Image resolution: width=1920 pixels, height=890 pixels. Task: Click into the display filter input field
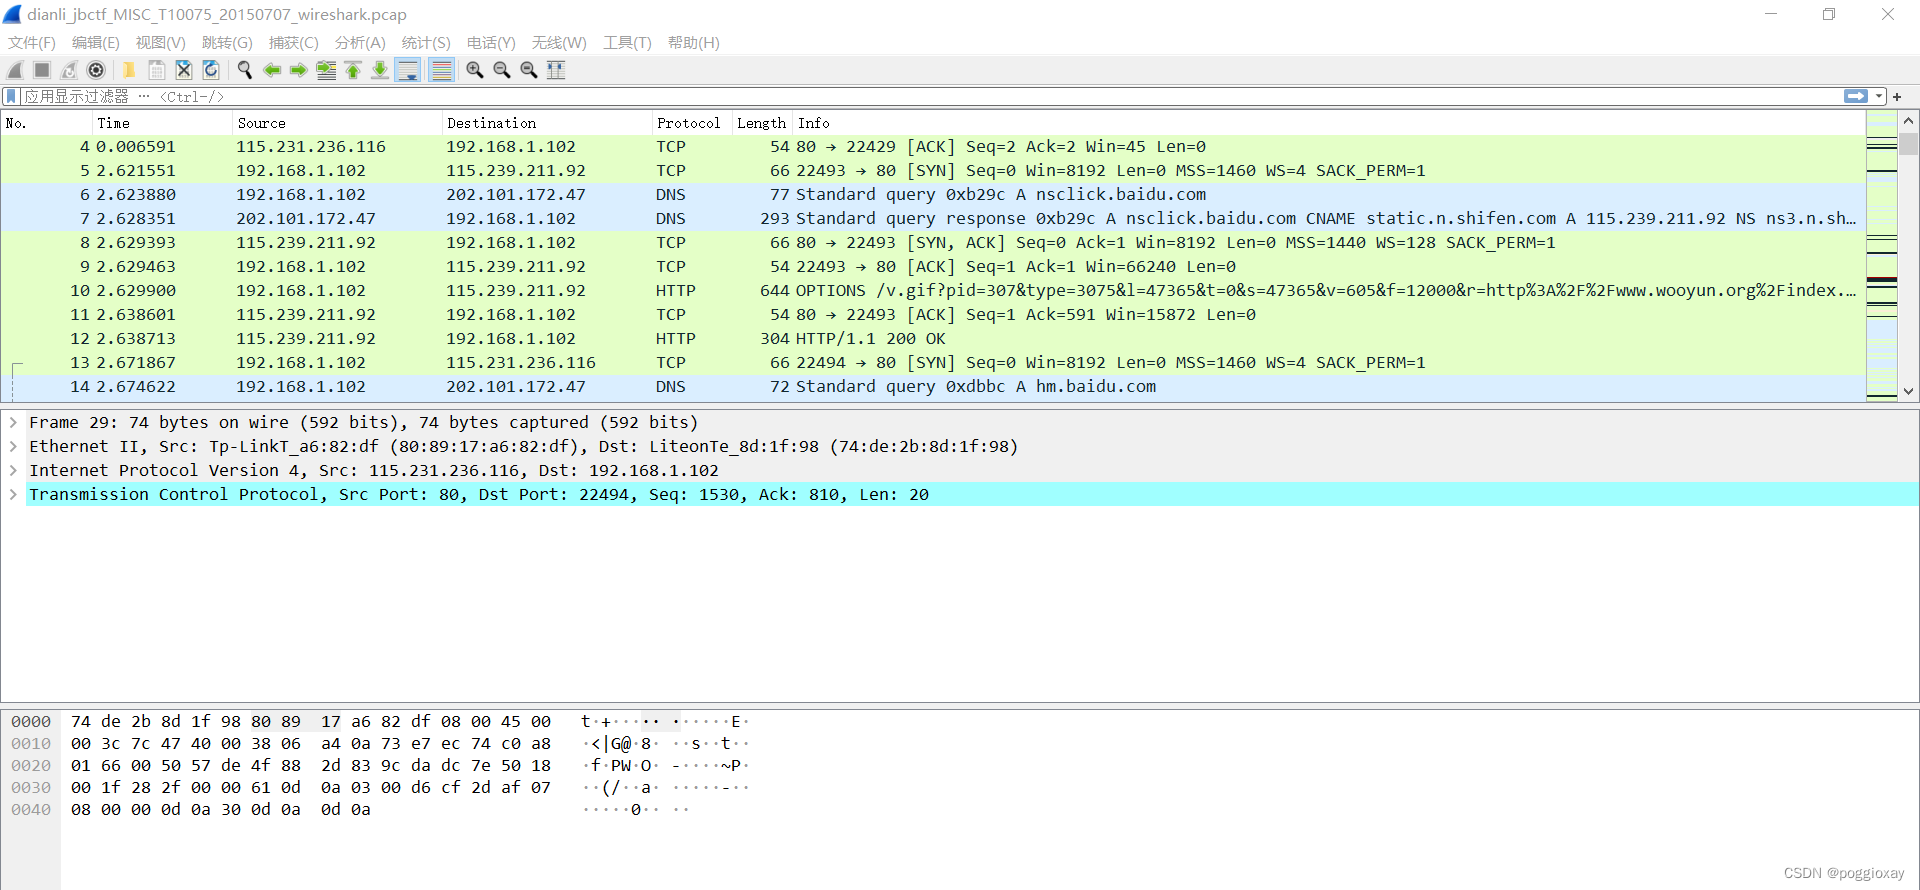(930, 96)
